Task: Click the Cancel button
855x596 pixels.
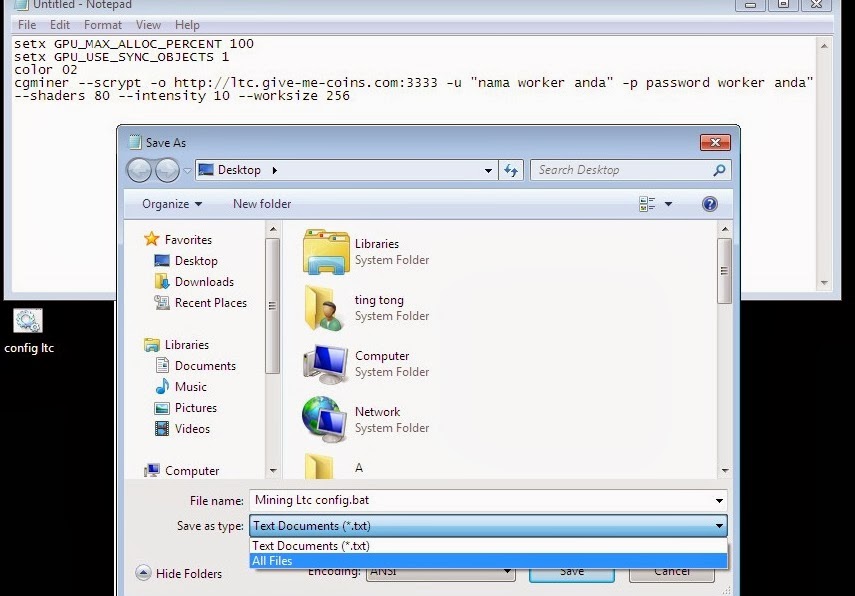Action: click(x=671, y=574)
